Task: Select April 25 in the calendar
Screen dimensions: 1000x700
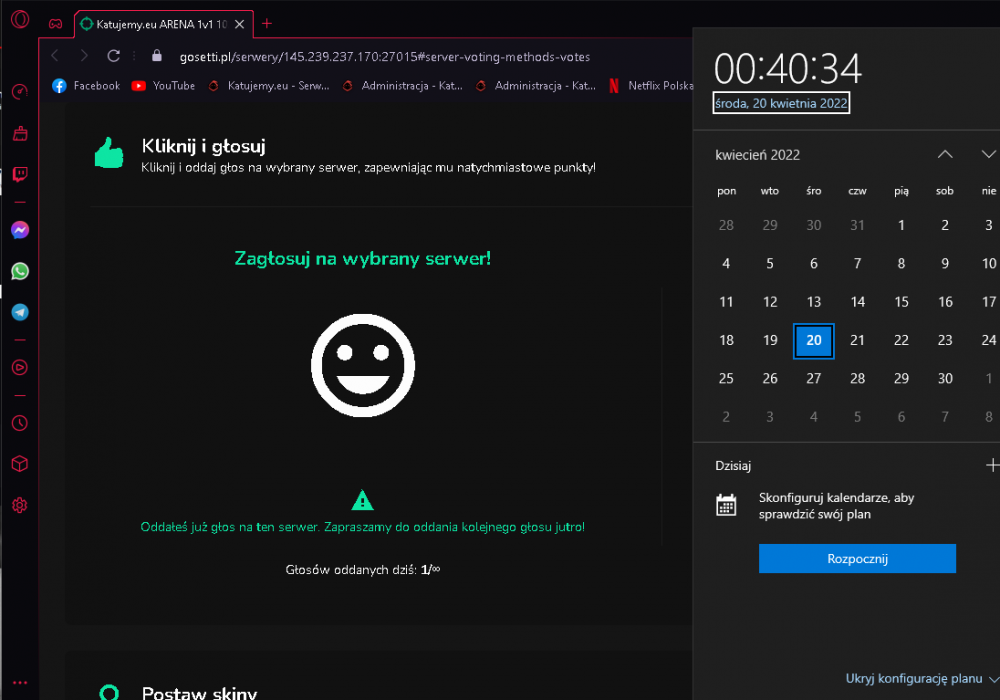Action: 726,379
